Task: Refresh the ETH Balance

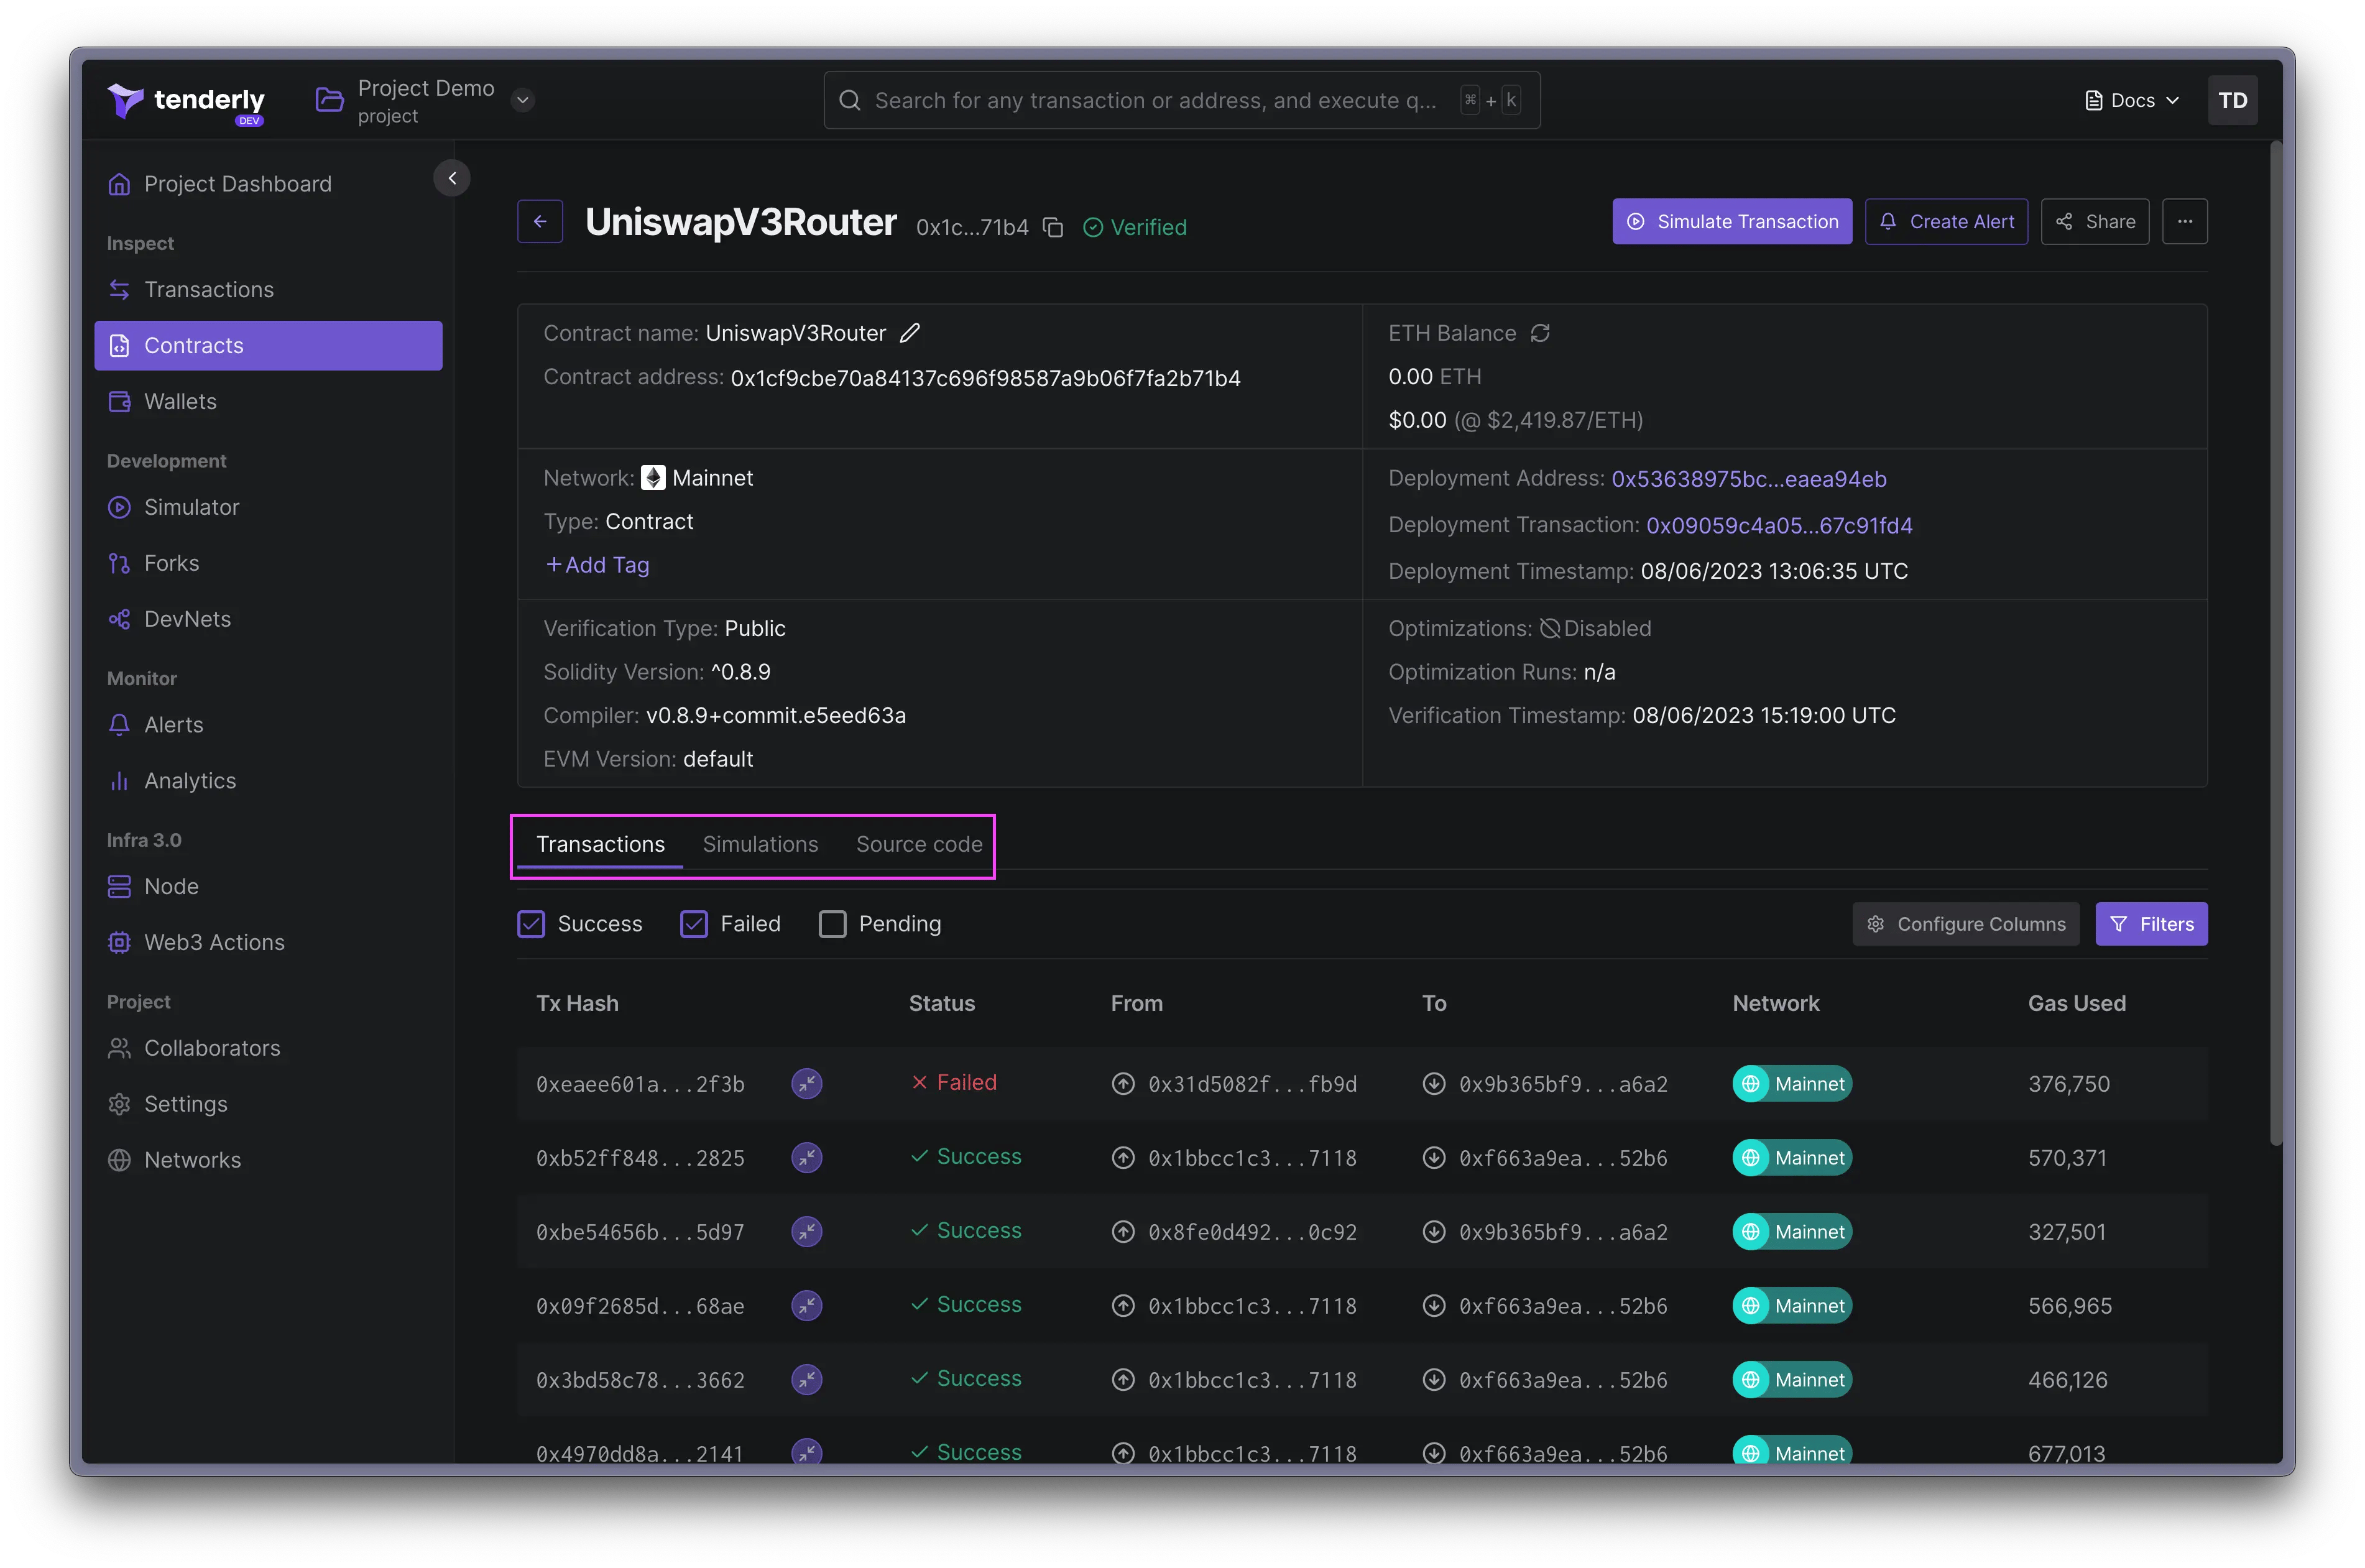Action: [x=1540, y=333]
